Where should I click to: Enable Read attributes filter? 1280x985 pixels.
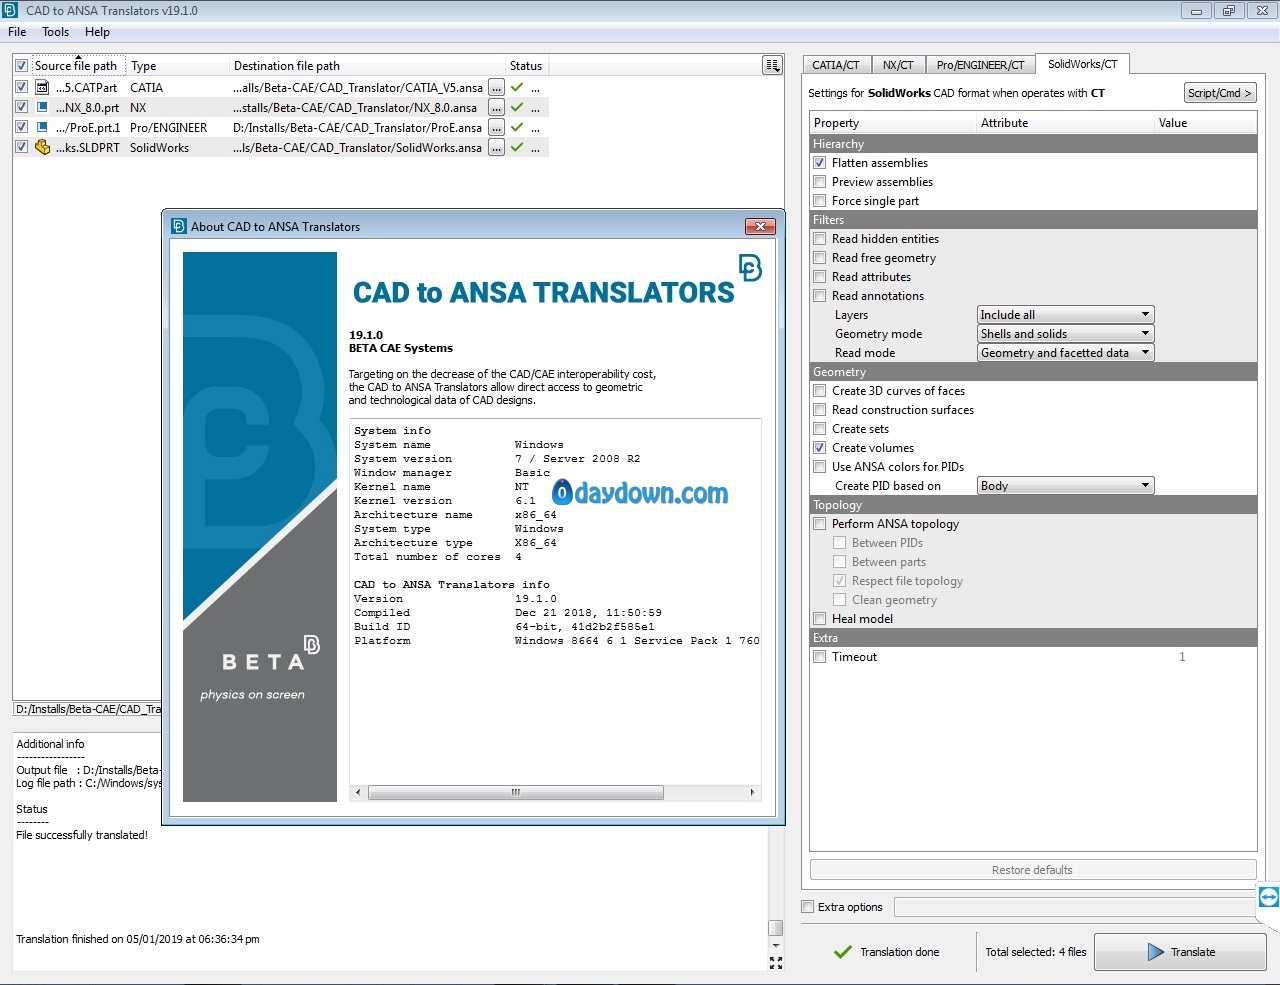tap(820, 277)
